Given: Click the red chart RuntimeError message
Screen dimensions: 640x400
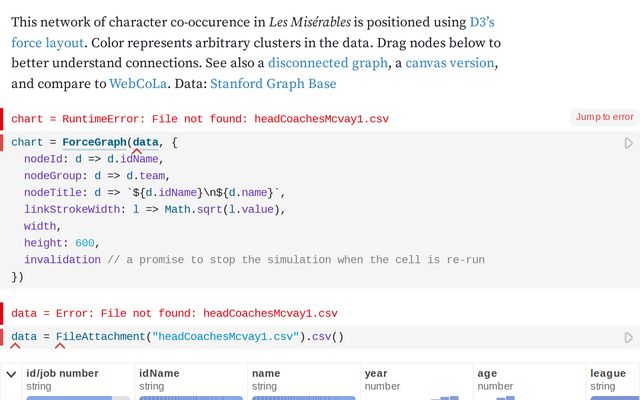Looking at the screenshot, I should tap(200, 119).
